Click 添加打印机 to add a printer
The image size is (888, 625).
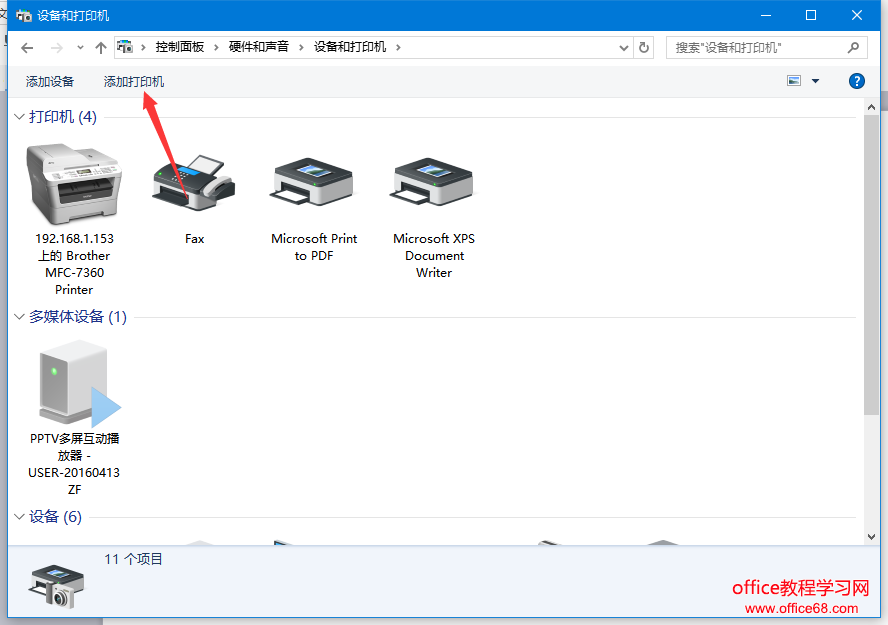(133, 81)
